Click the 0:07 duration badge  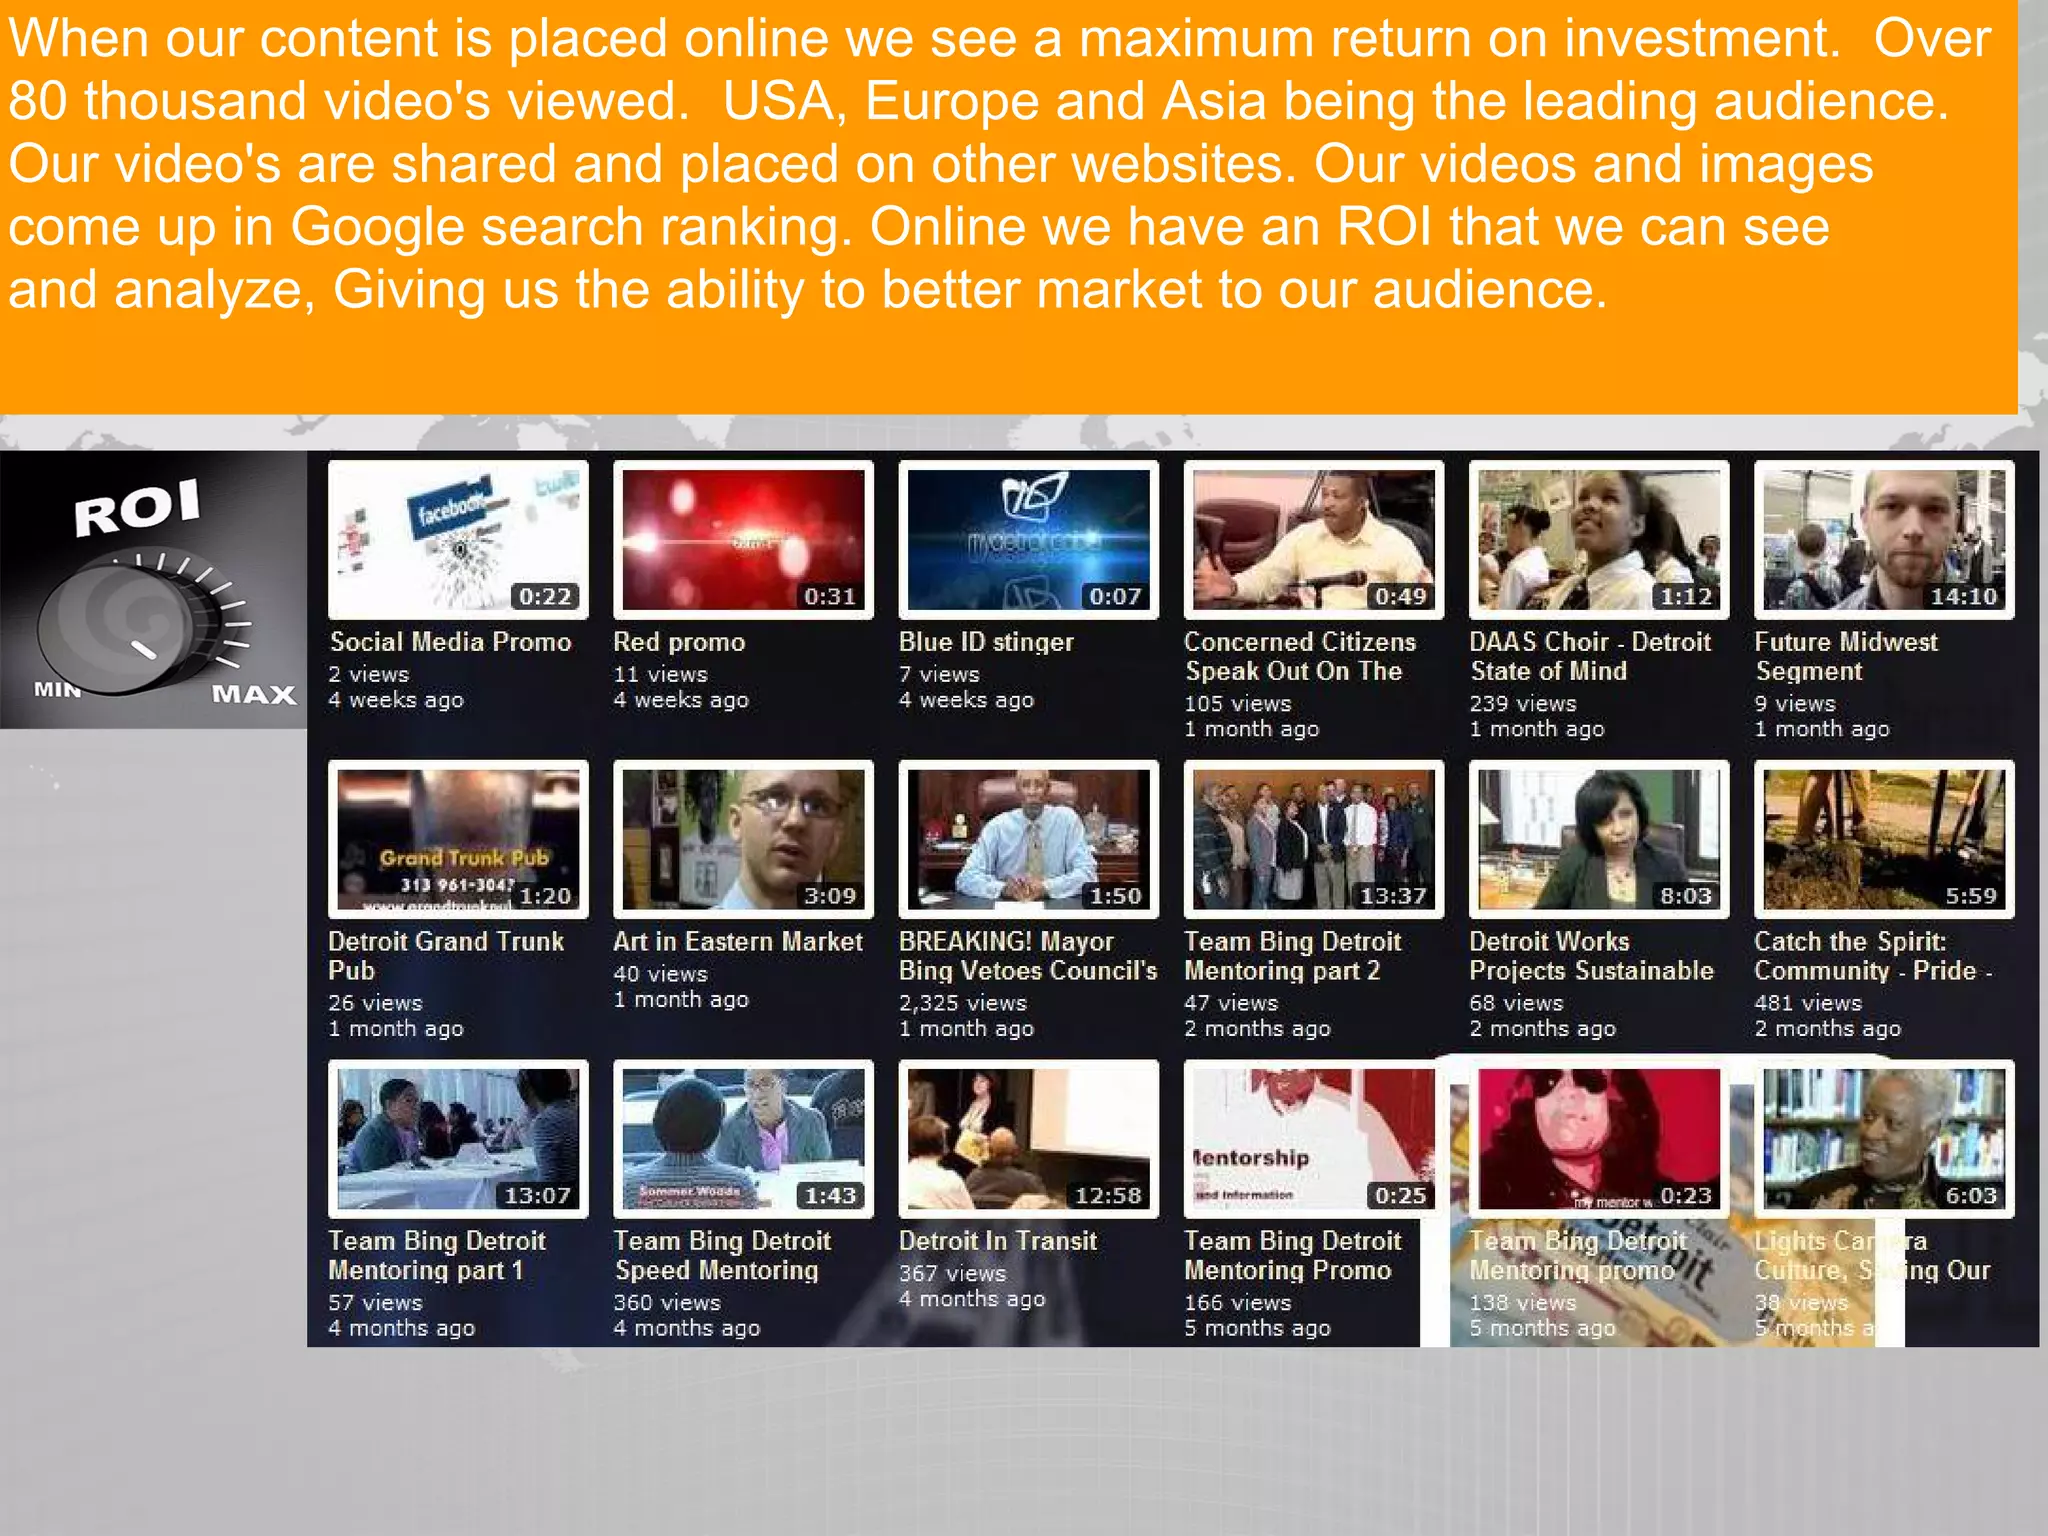point(1115,597)
